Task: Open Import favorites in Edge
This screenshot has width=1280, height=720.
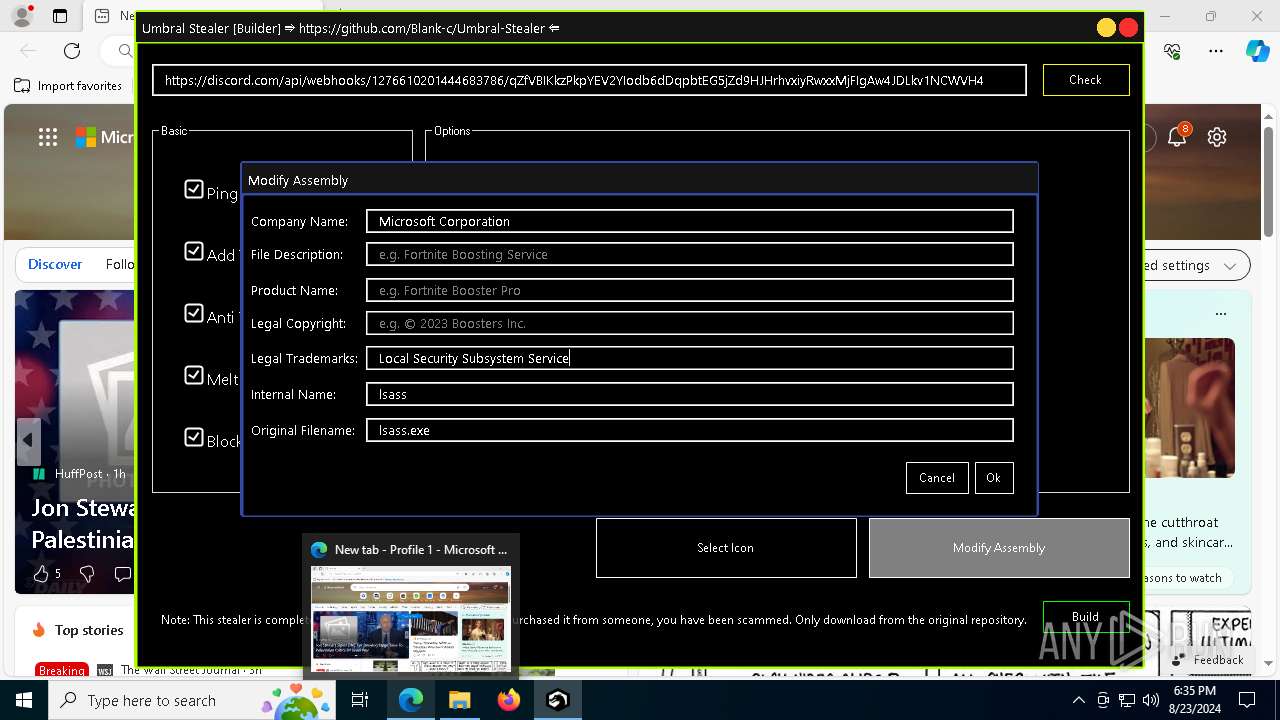Action: tap(68, 86)
